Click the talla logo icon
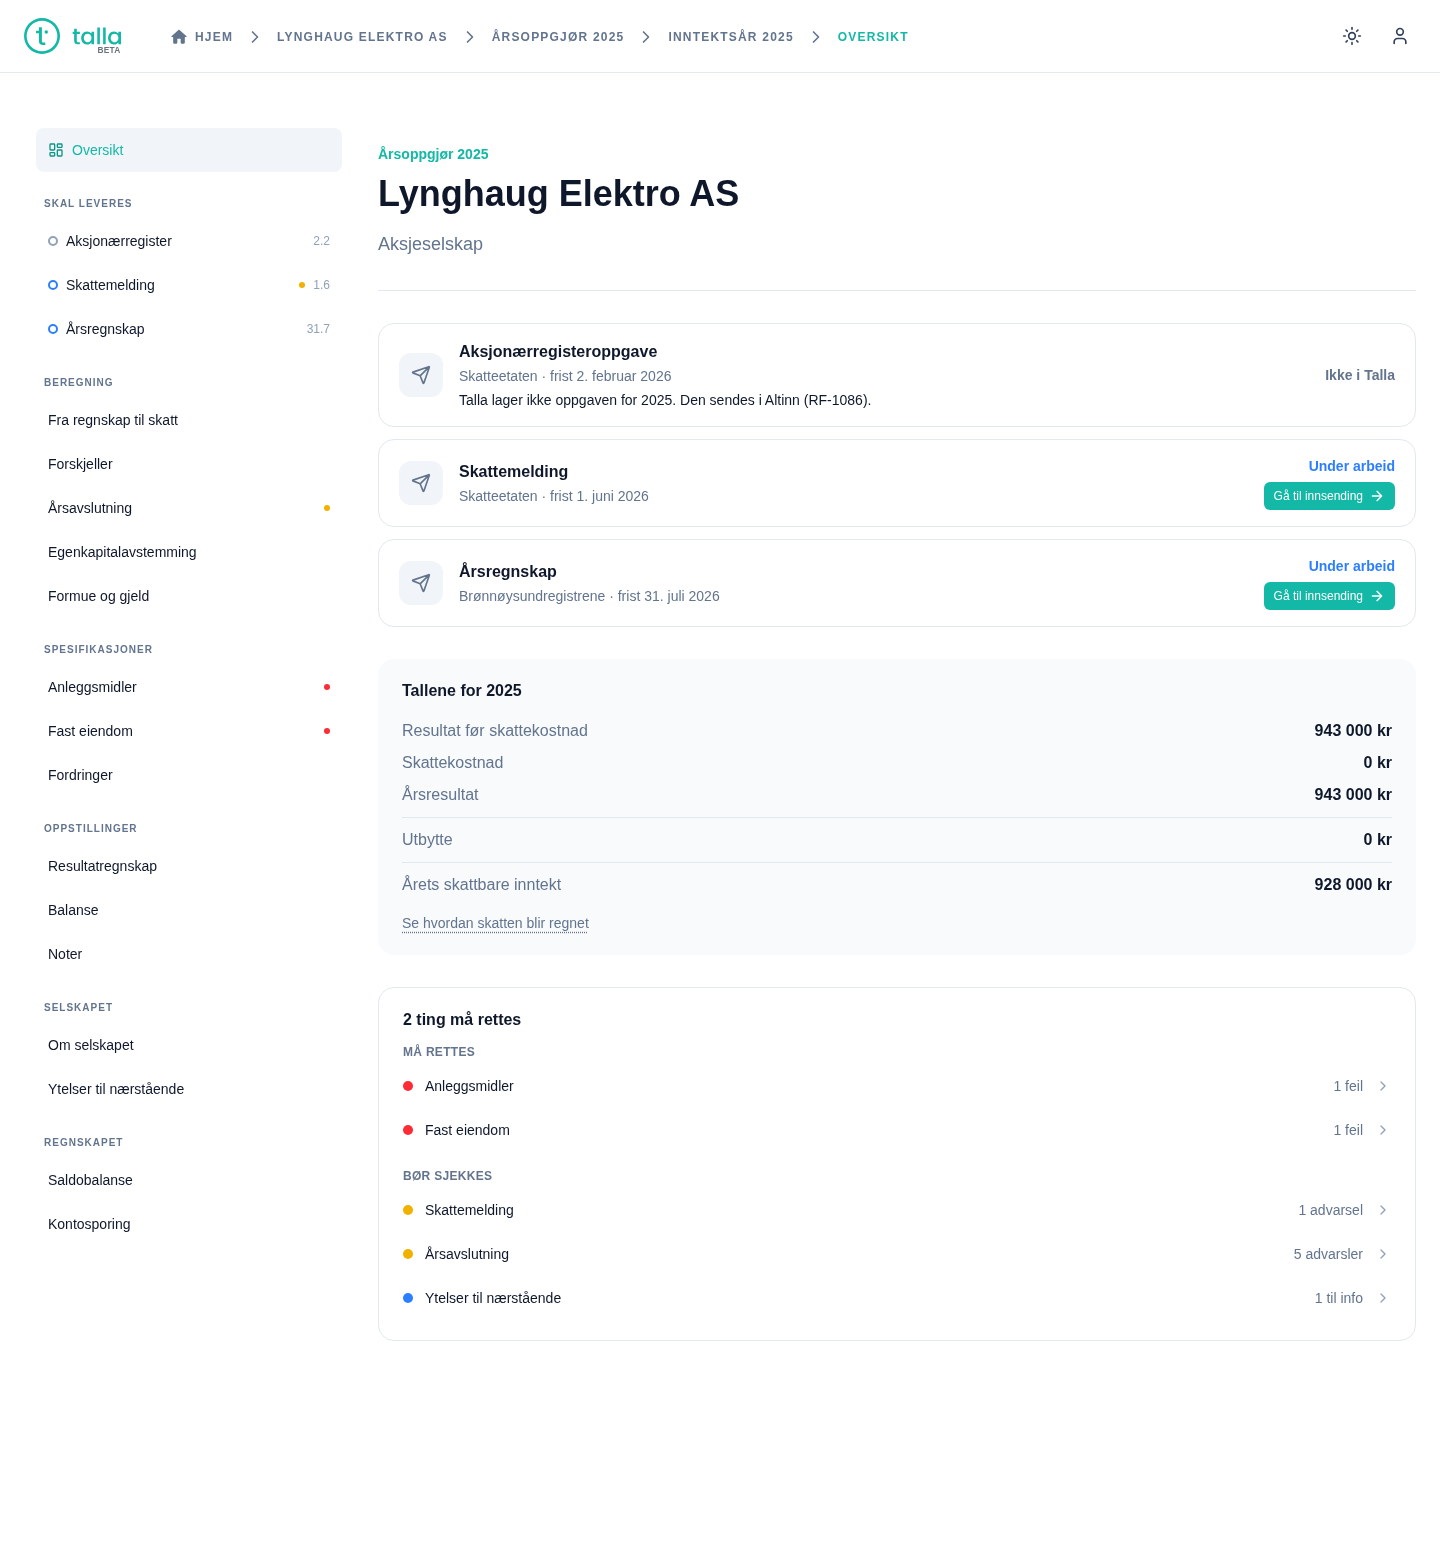The image size is (1440, 1549). (42, 36)
